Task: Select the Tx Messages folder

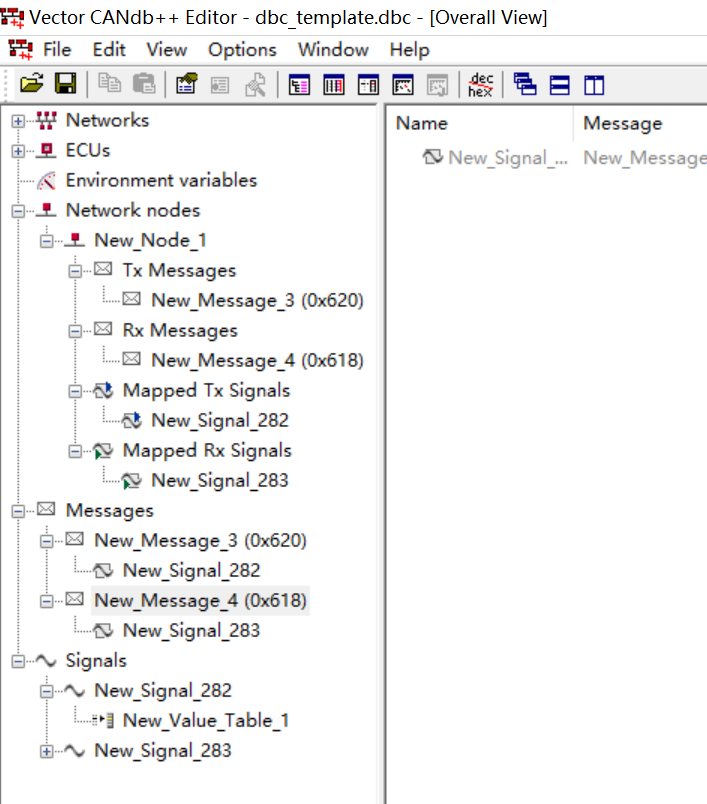Action: pyautogui.click(x=179, y=270)
